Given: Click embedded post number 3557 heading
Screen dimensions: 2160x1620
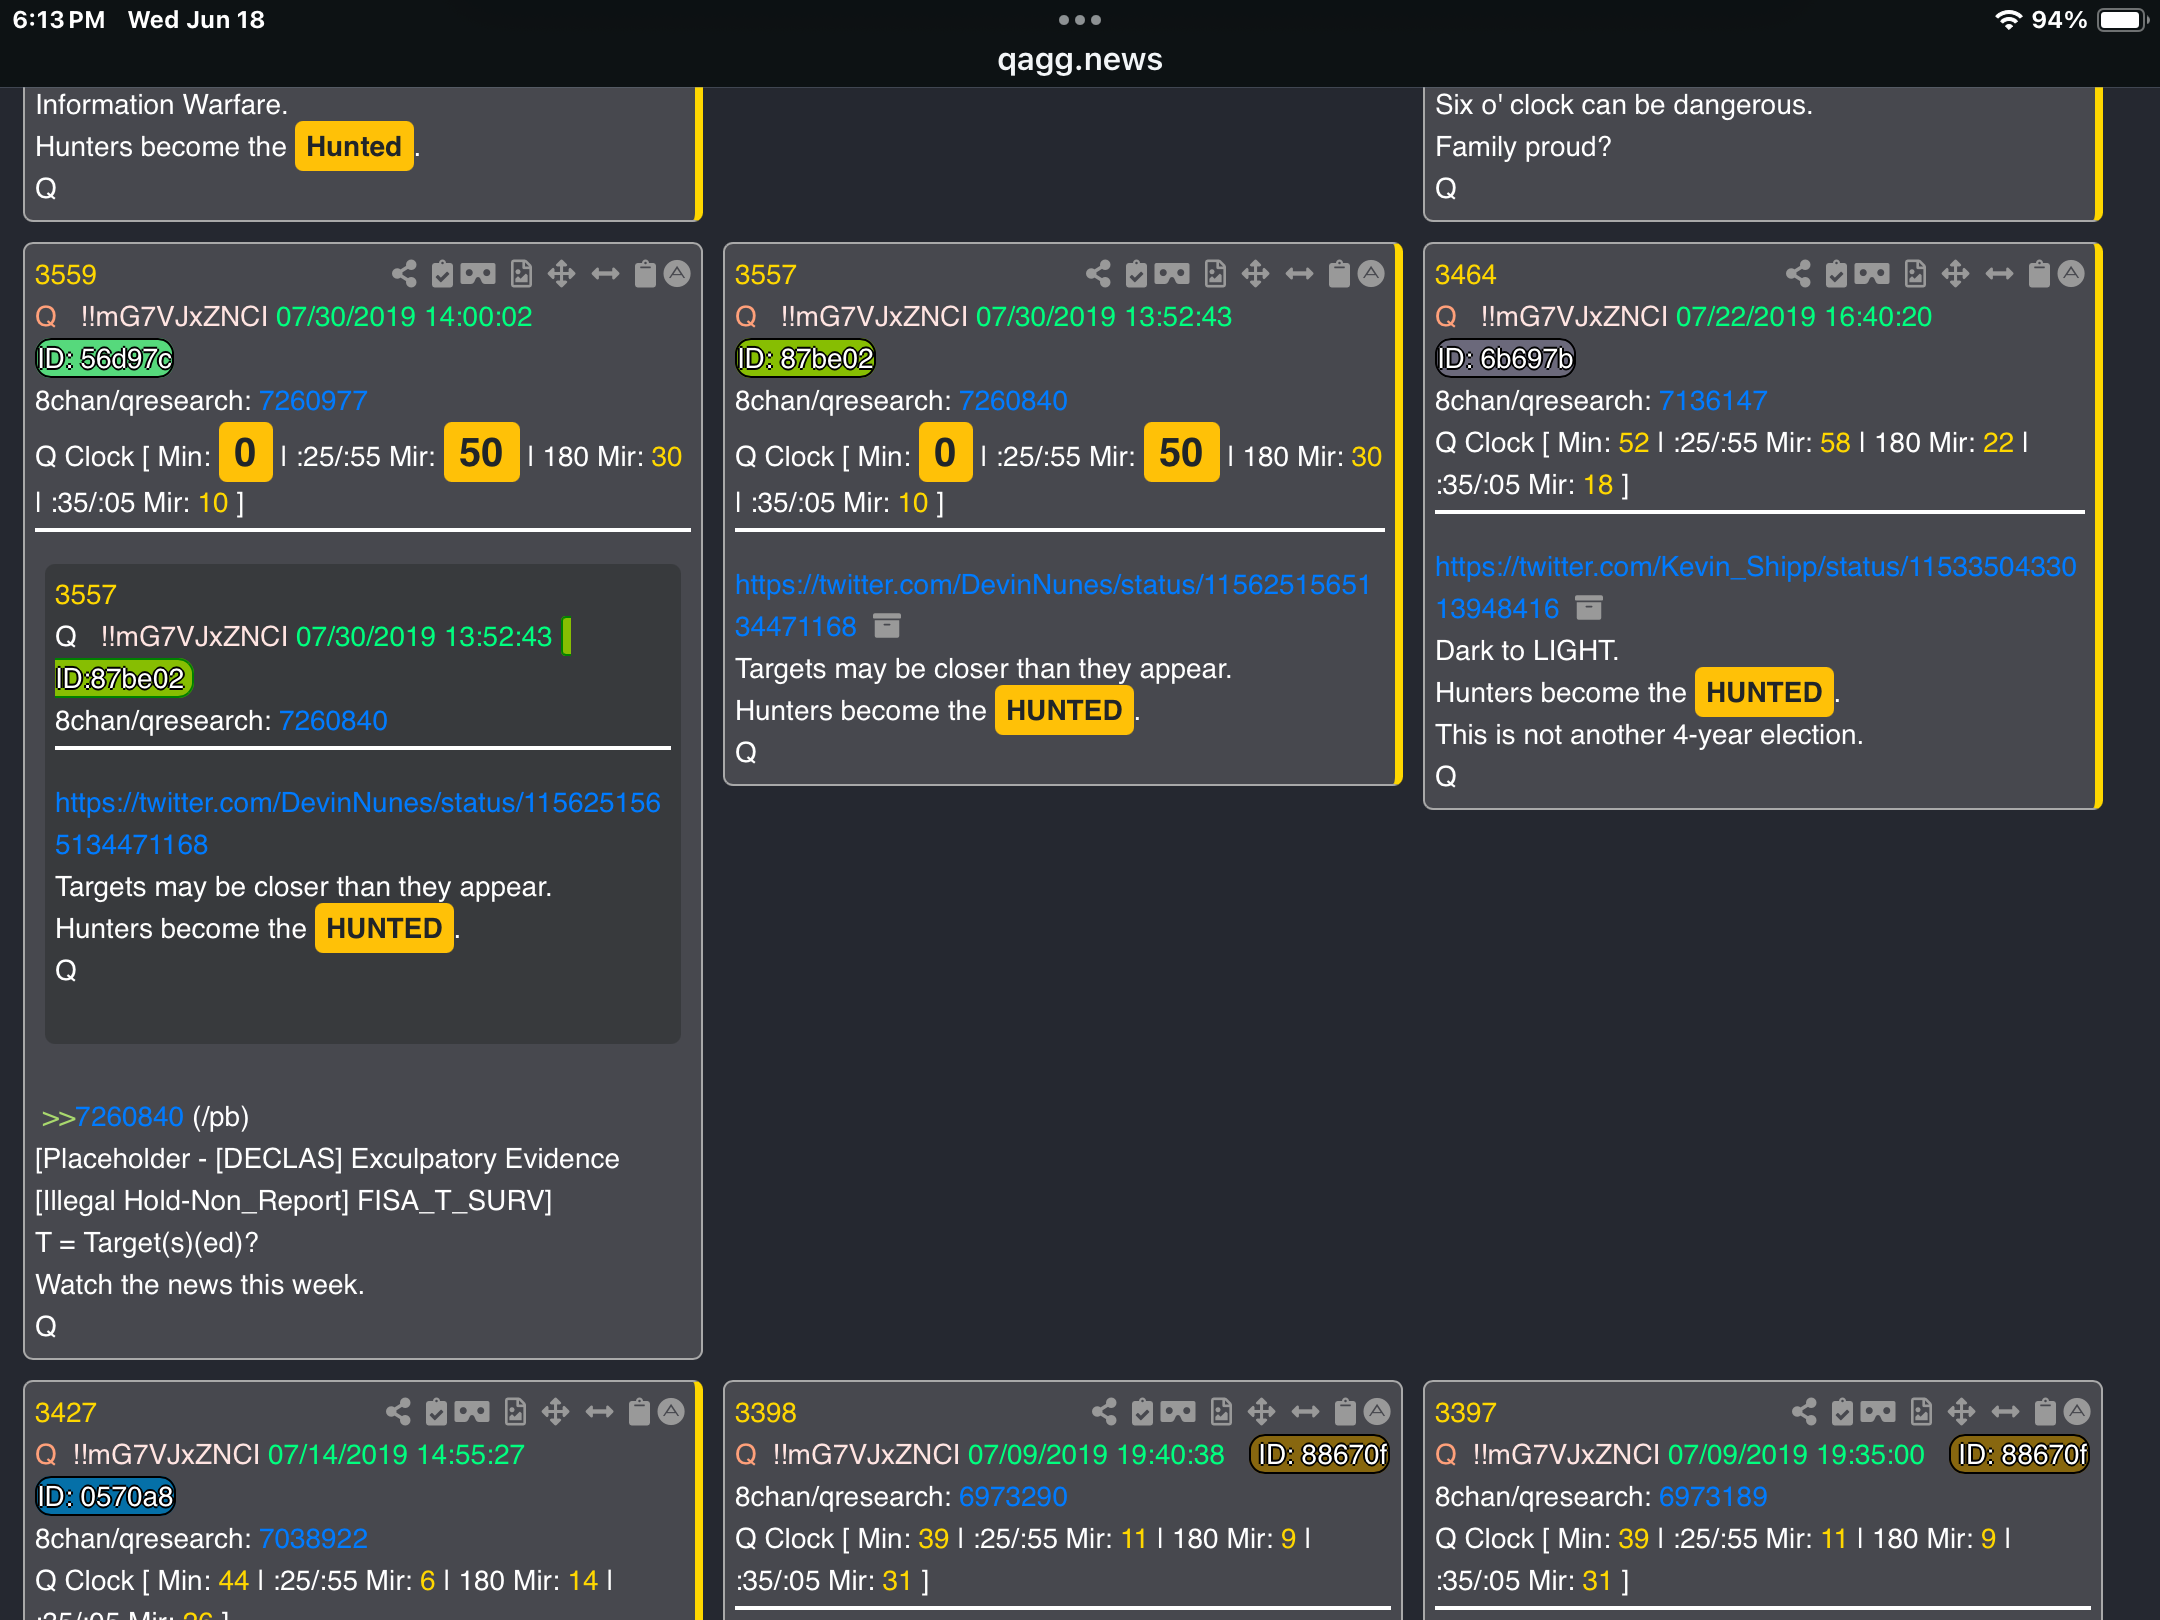Looking at the screenshot, I should tap(86, 595).
